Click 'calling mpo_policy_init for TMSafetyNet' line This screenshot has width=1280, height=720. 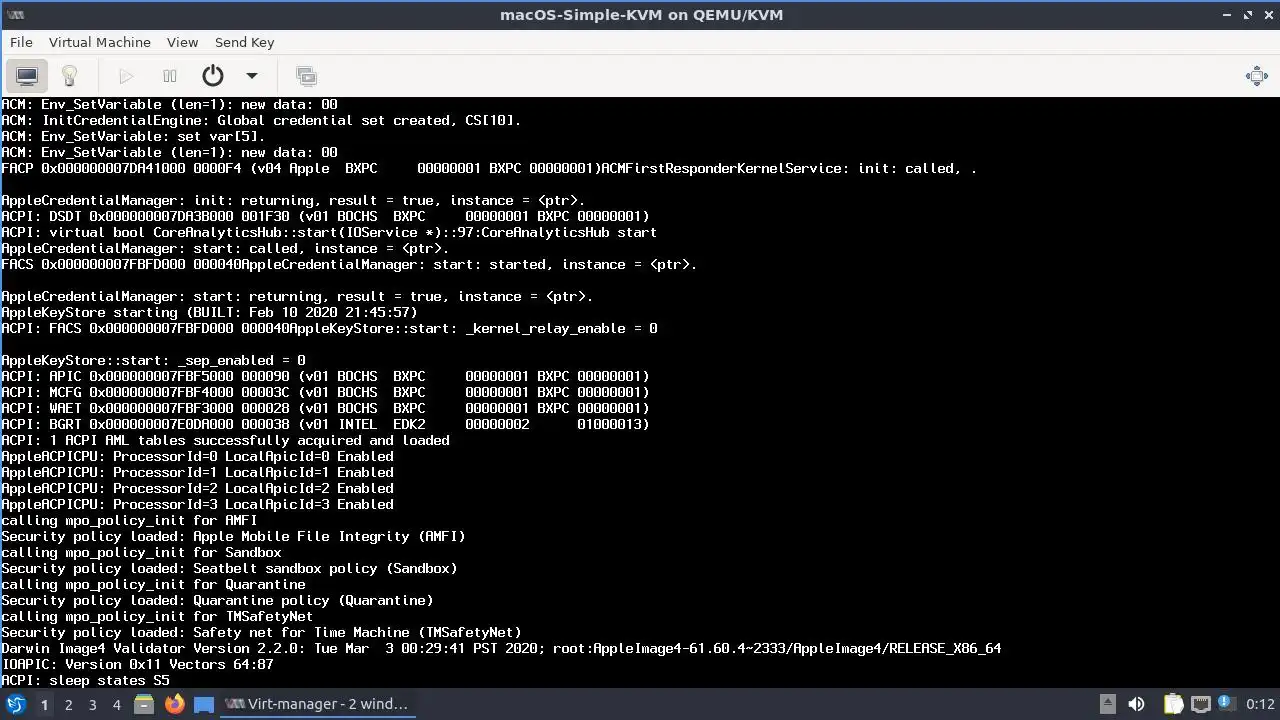pyautogui.click(x=157, y=617)
